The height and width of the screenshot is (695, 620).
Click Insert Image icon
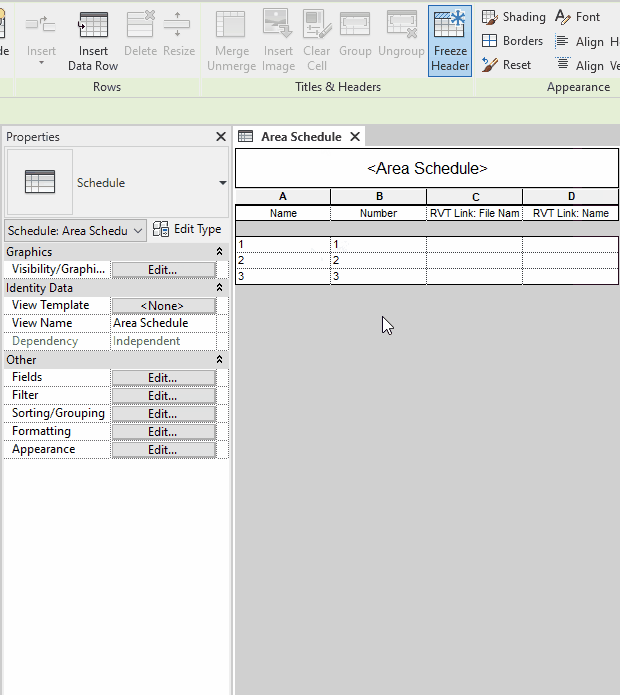pos(277,23)
